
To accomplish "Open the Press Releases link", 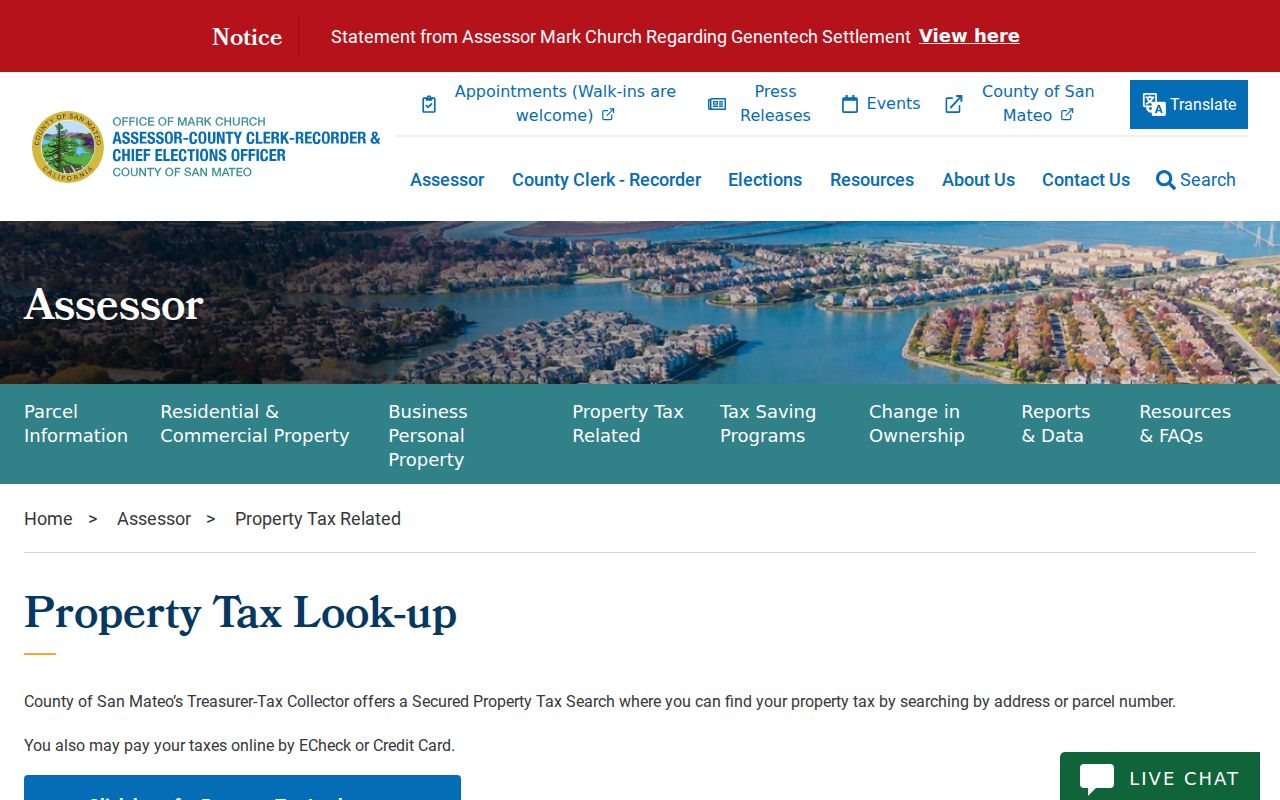I will coord(775,103).
